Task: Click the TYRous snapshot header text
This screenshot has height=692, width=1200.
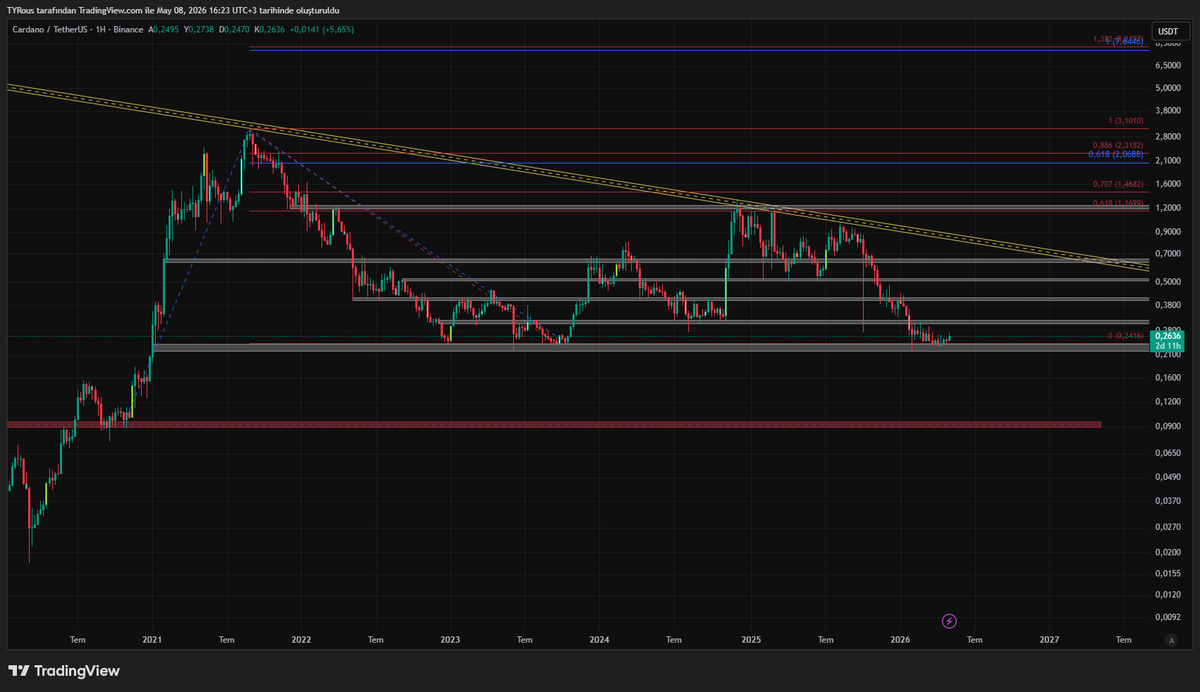Action: click(174, 10)
